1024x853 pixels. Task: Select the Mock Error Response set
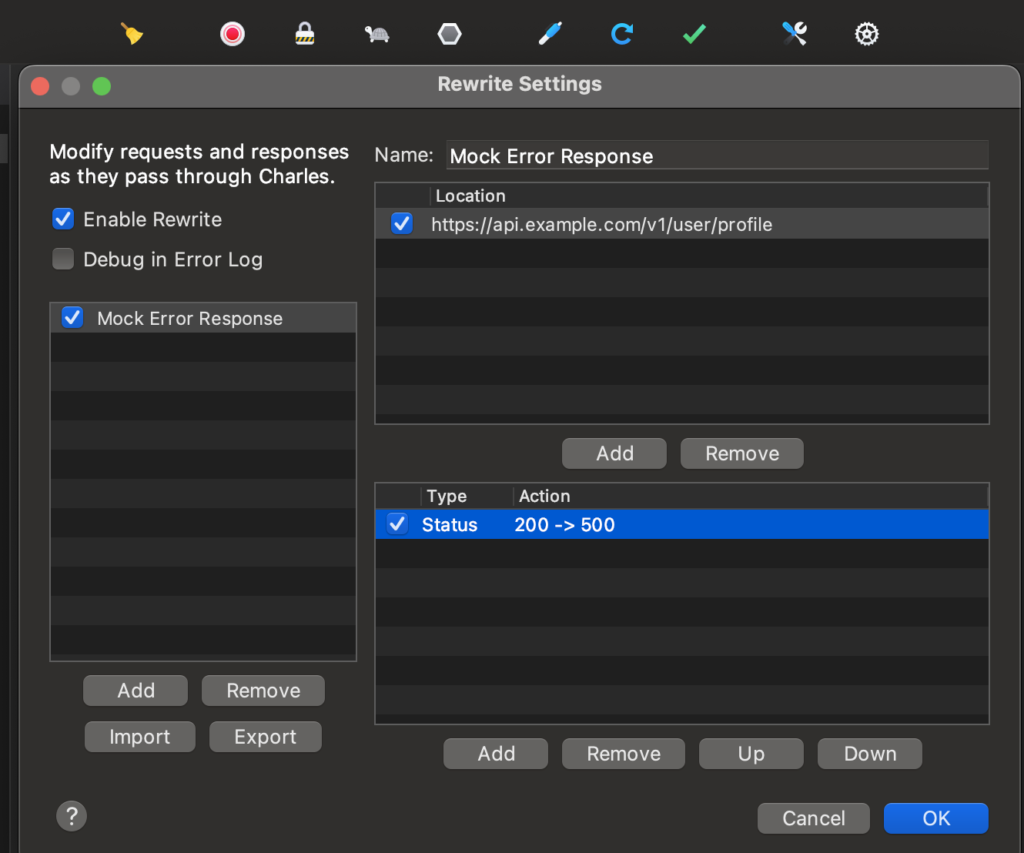coord(190,318)
